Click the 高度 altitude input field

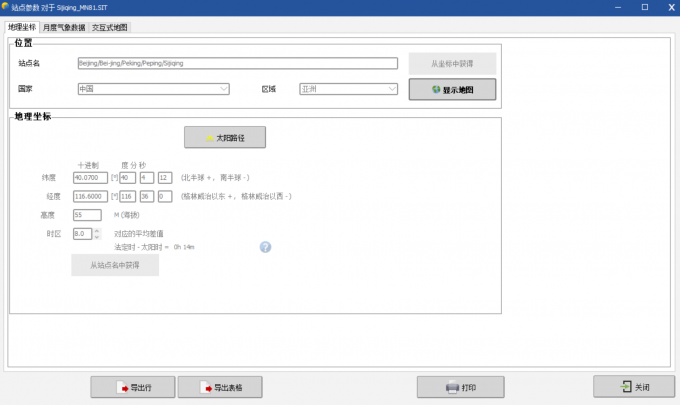pos(87,215)
